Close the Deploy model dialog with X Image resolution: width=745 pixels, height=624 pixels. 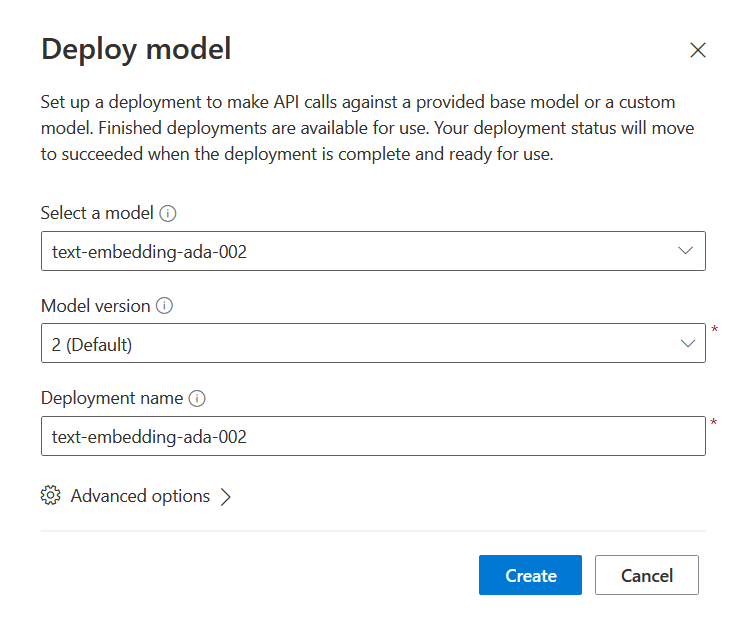pos(698,50)
